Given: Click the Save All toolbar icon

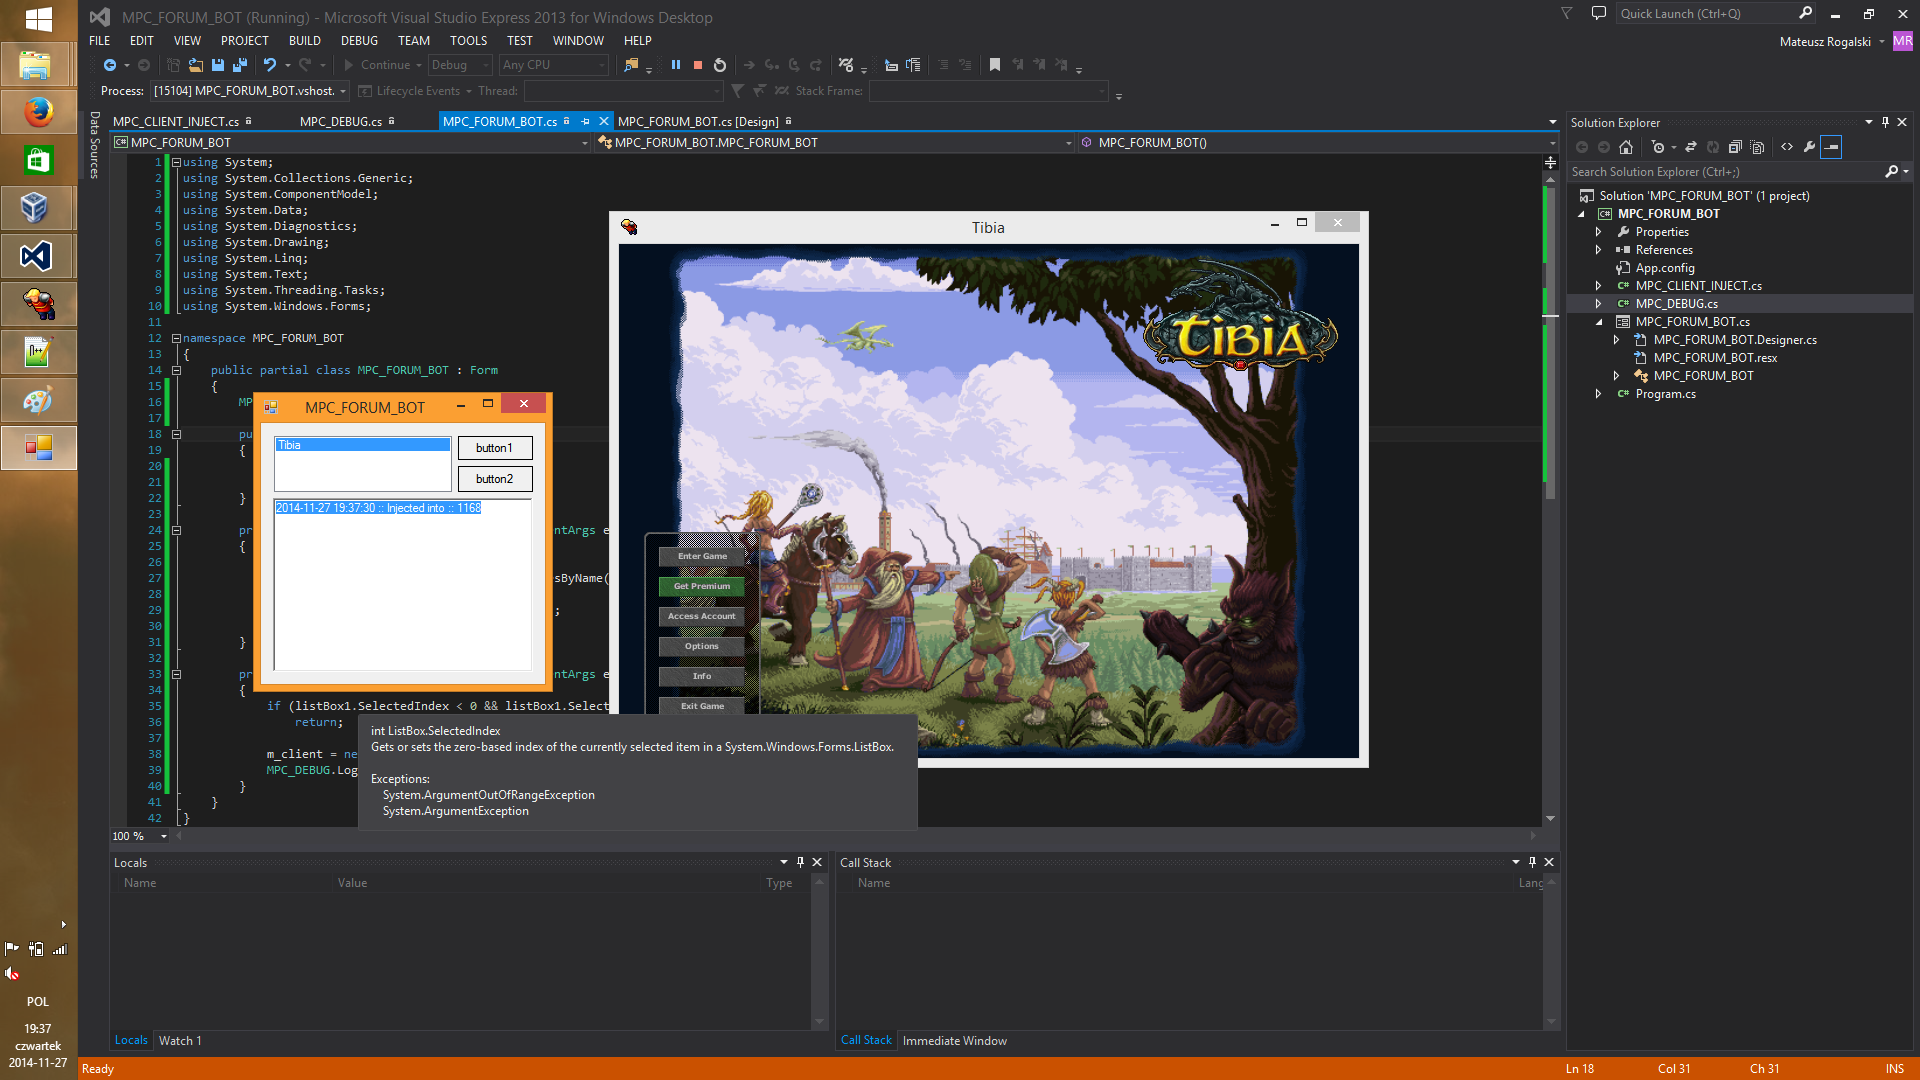Looking at the screenshot, I should point(239,65).
